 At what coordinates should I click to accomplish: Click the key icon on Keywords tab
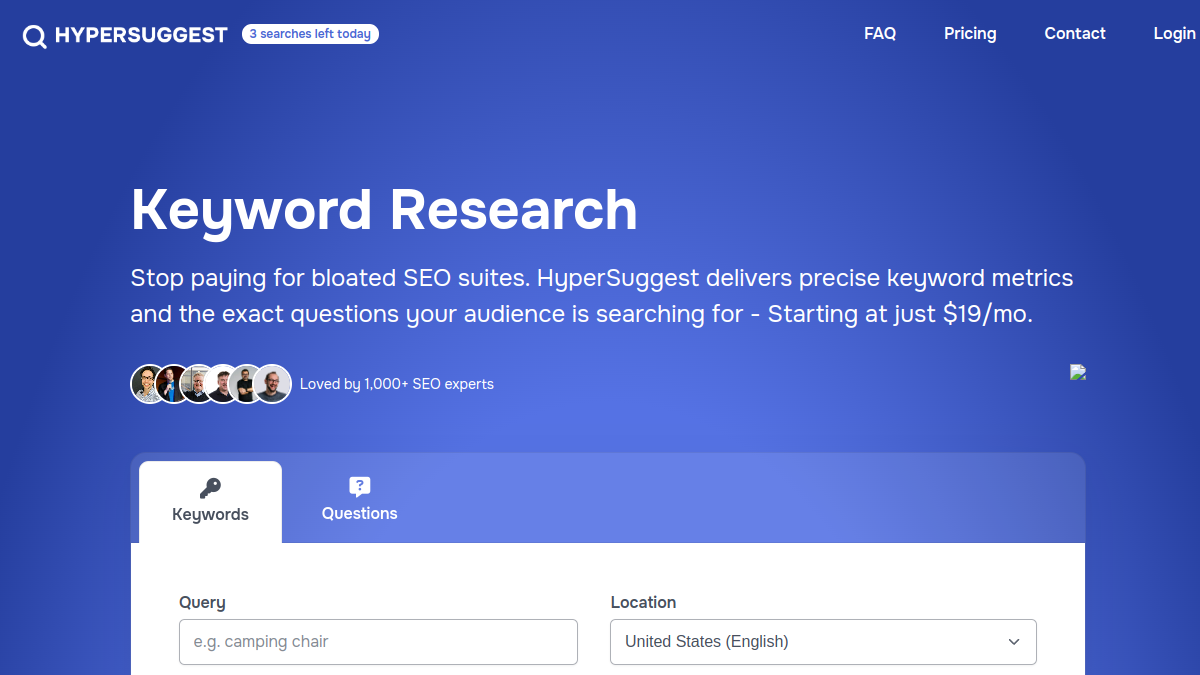(x=210, y=488)
